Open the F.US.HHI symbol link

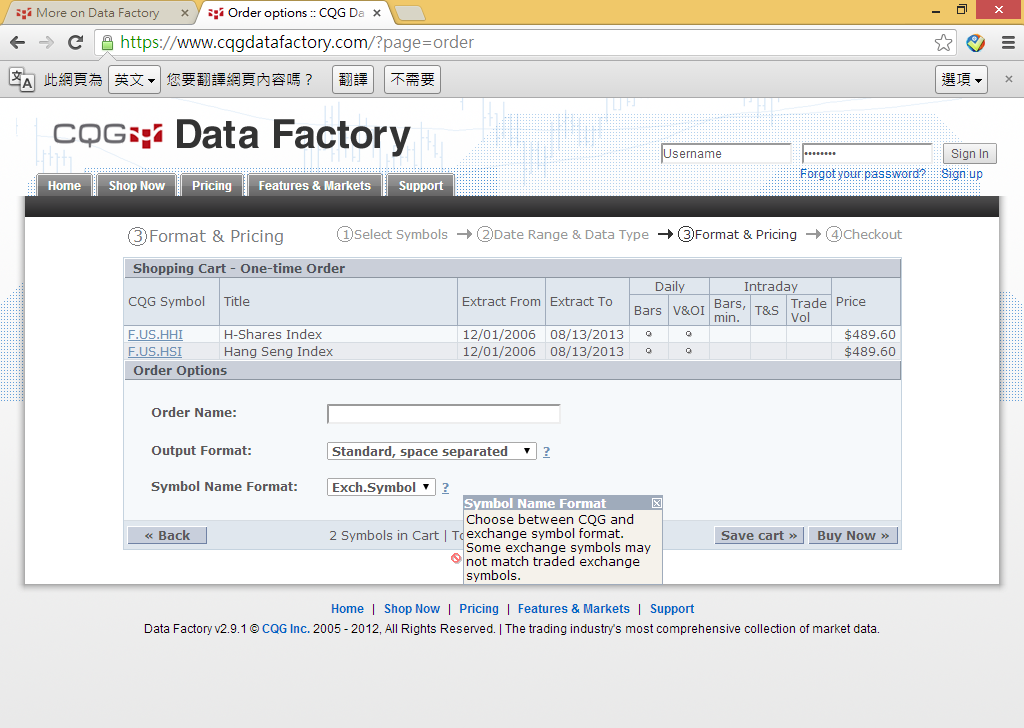coord(155,334)
